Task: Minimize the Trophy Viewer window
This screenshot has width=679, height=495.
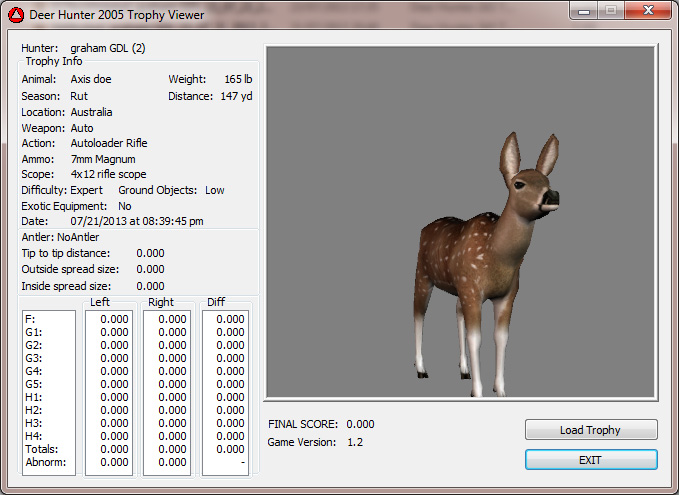Action: (584, 10)
